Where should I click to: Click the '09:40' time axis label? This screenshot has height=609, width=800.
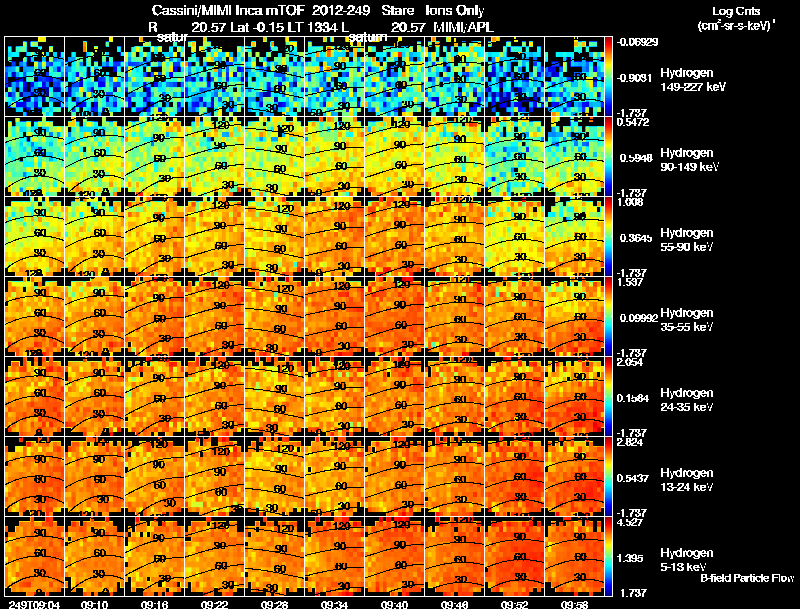(x=394, y=604)
